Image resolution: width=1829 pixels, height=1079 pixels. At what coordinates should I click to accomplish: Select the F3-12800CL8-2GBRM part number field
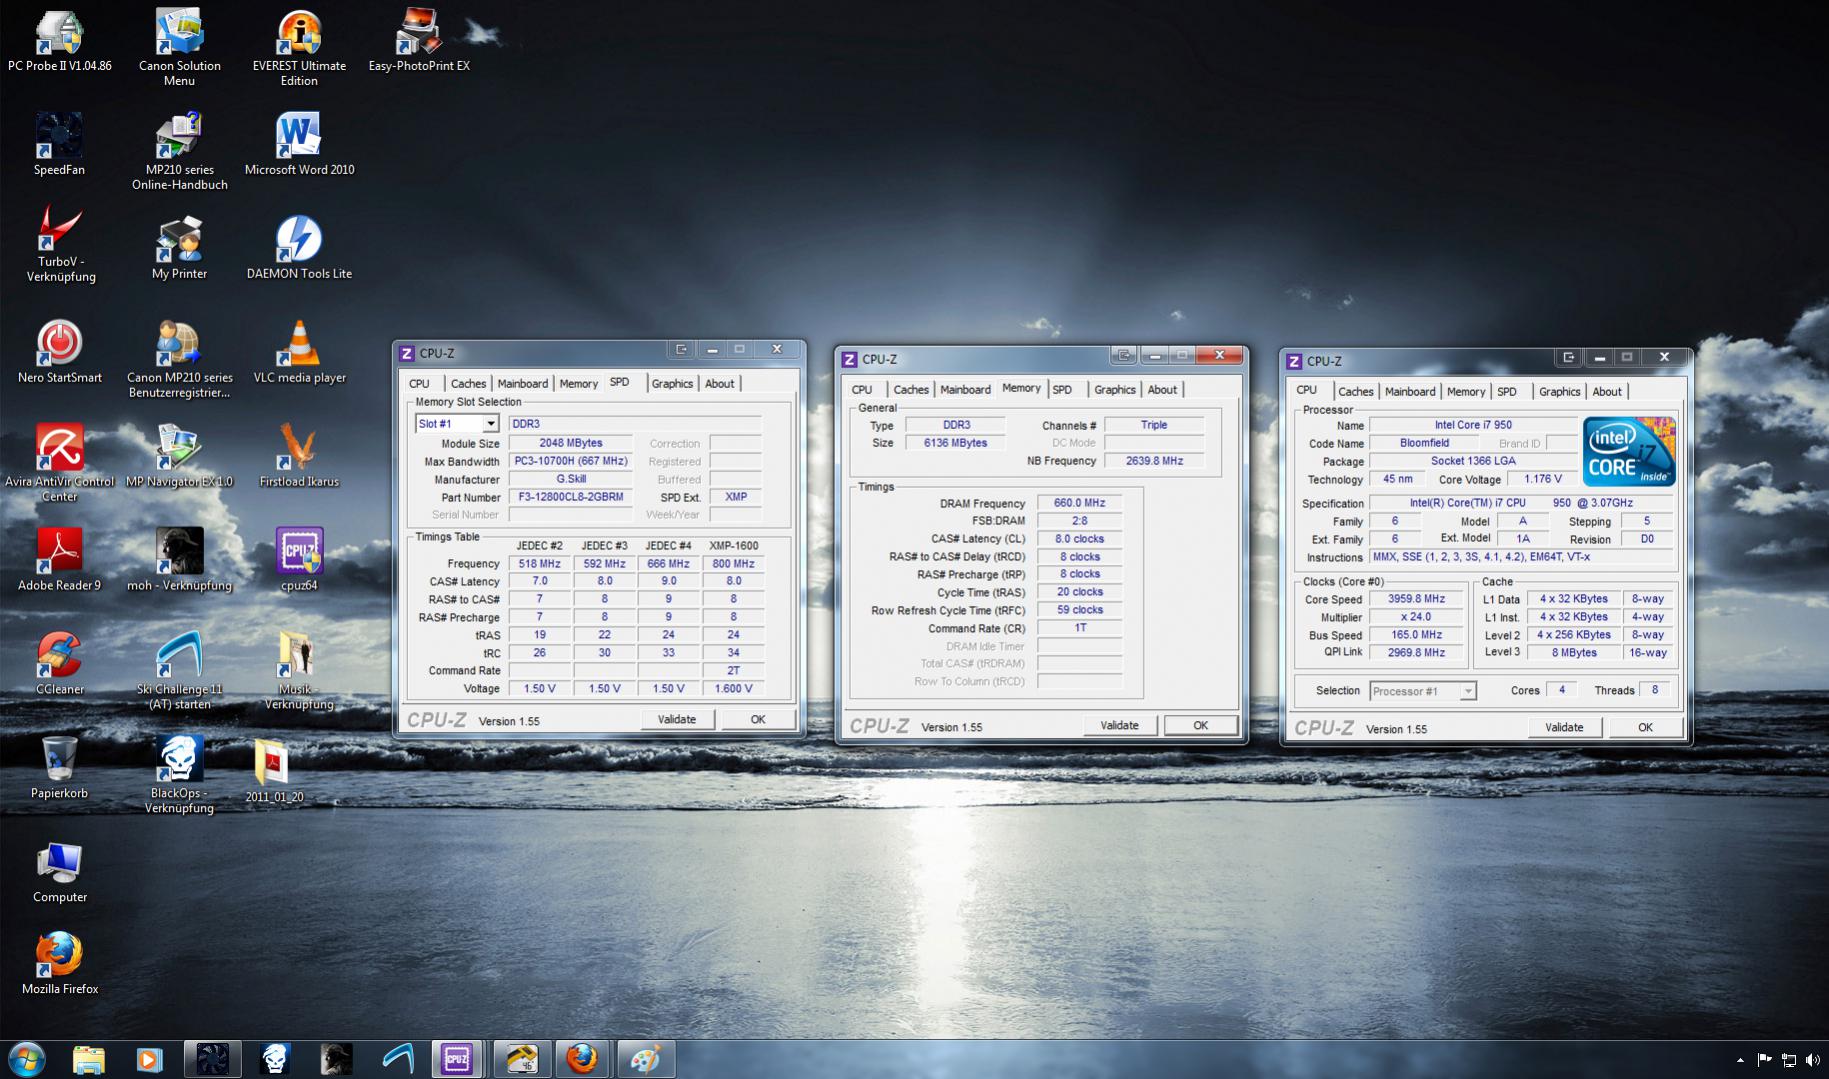(x=570, y=497)
